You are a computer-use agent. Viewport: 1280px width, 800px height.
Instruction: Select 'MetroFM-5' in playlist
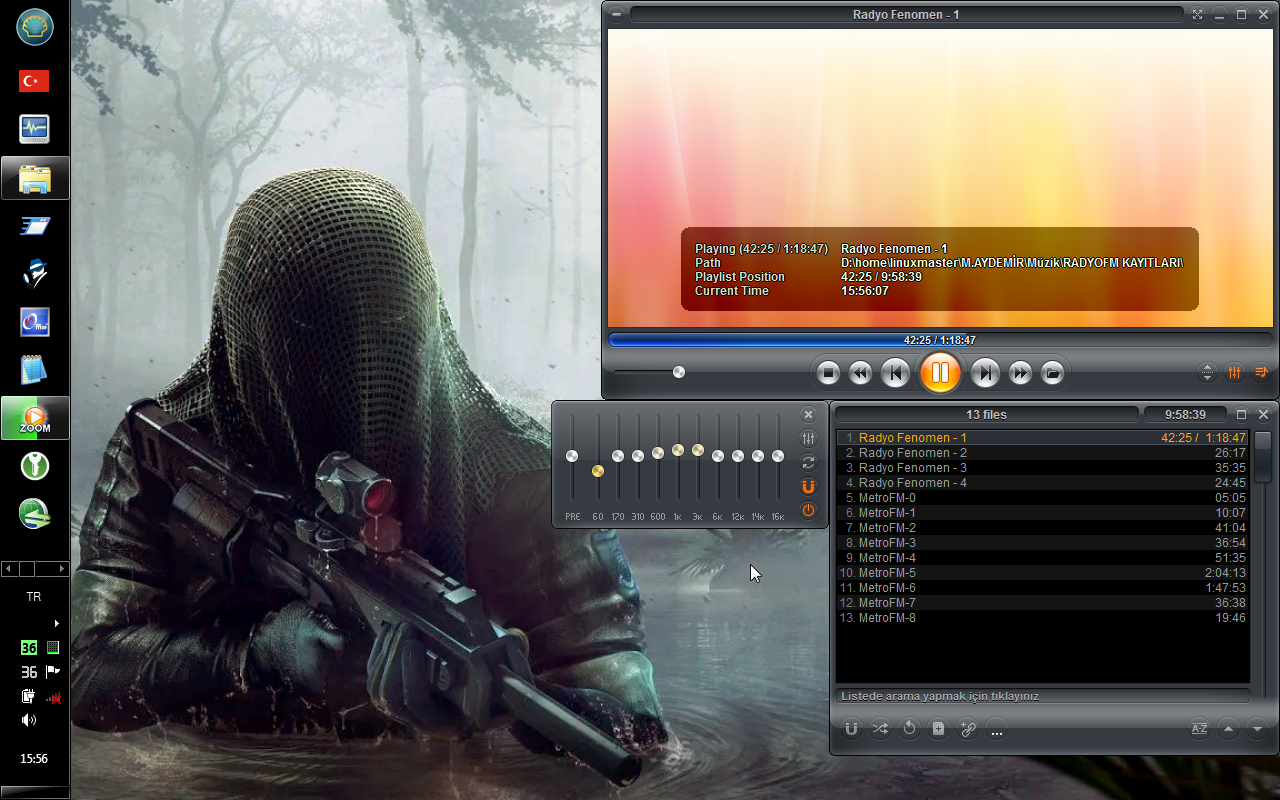(x=1042, y=573)
